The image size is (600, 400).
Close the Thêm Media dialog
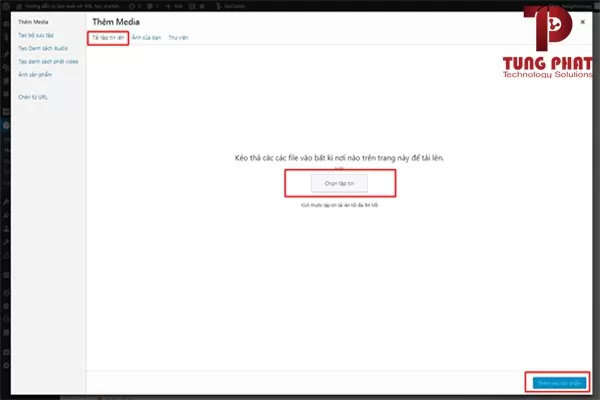(x=582, y=22)
